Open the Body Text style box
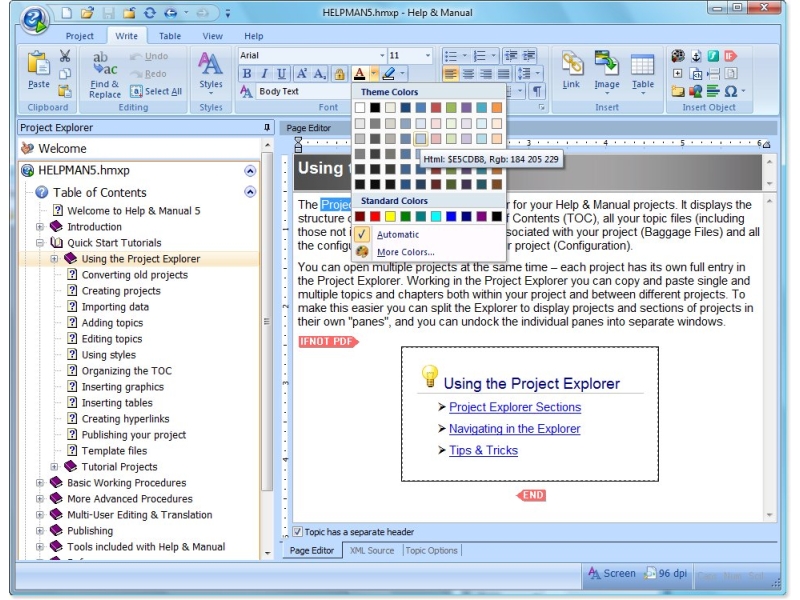 tap(304, 91)
